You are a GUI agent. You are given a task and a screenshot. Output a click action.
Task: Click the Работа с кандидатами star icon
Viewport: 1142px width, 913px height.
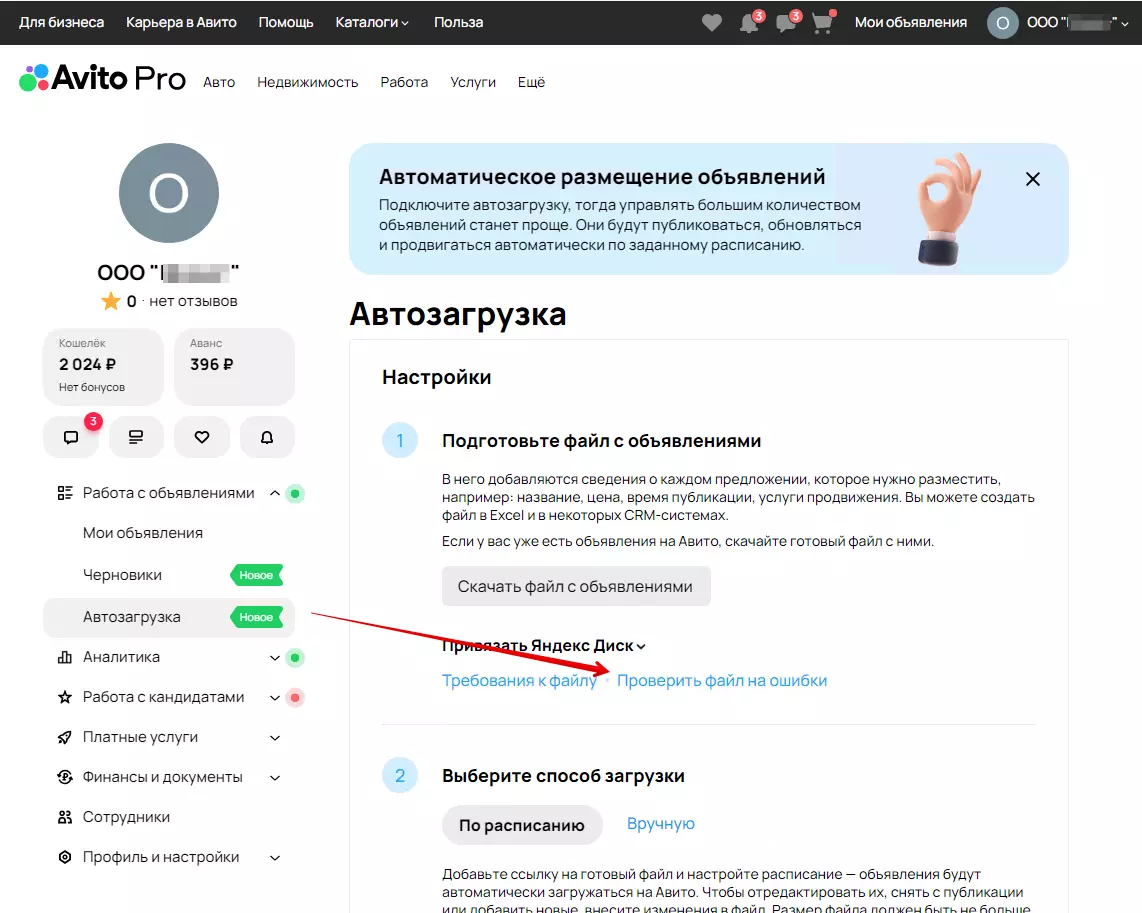point(65,697)
